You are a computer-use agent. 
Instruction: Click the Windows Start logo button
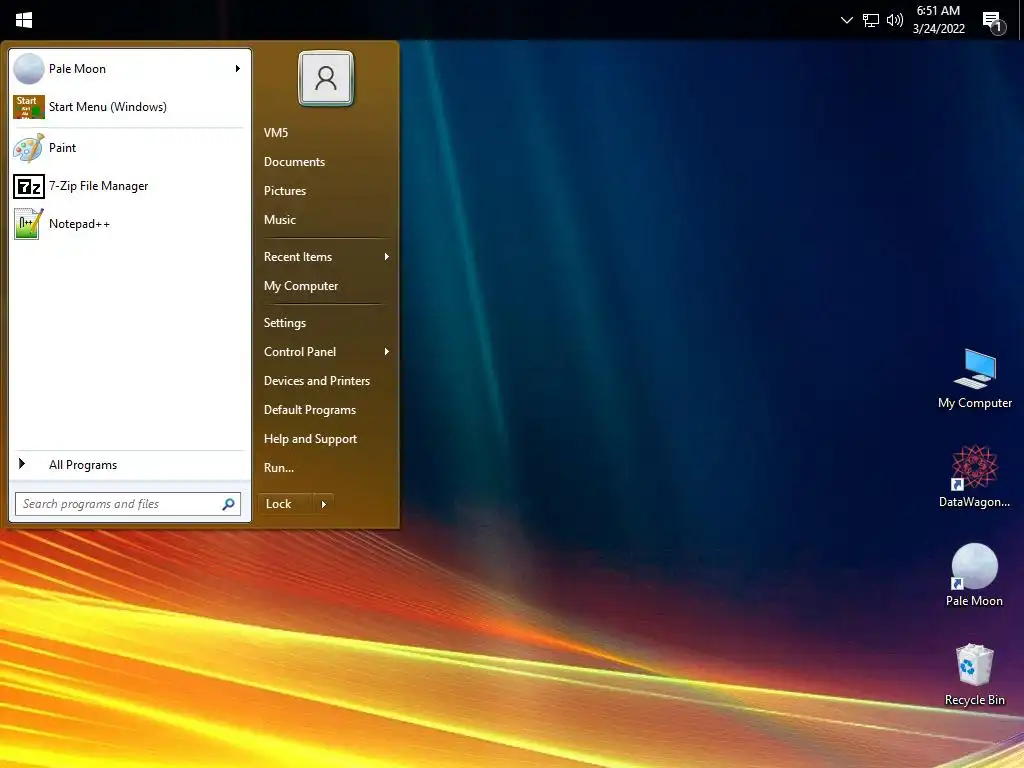[24, 20]
